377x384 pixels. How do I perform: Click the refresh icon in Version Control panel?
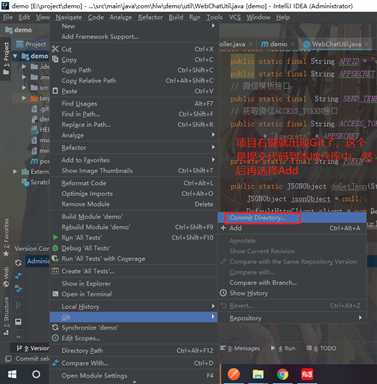pos(19,263)
